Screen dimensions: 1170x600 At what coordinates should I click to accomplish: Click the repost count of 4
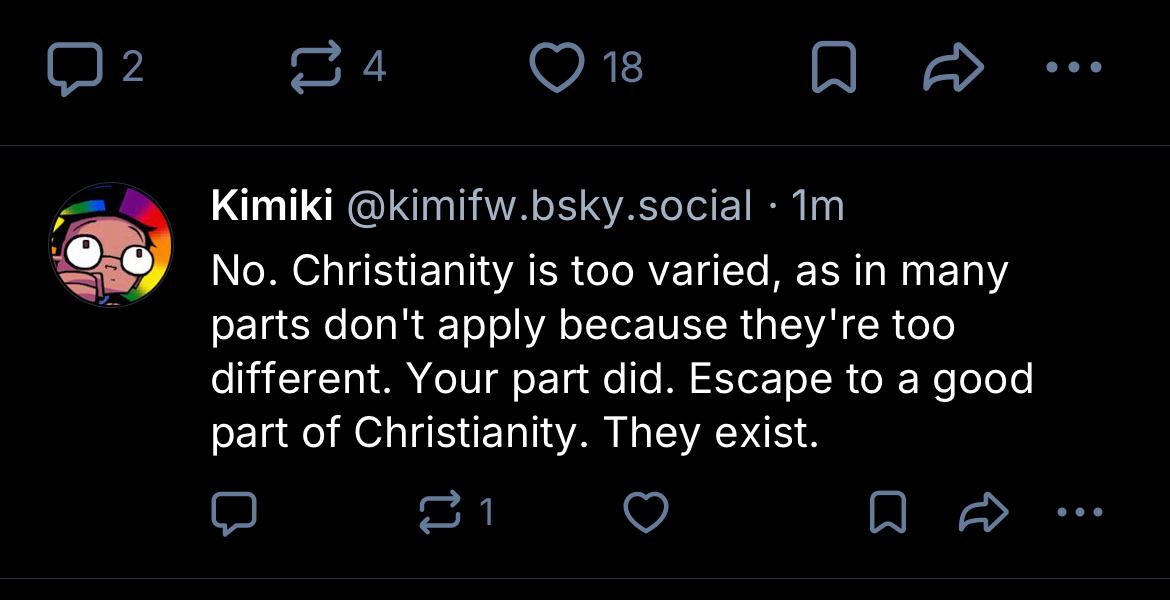pyautogui.click(x=374, y=68)
